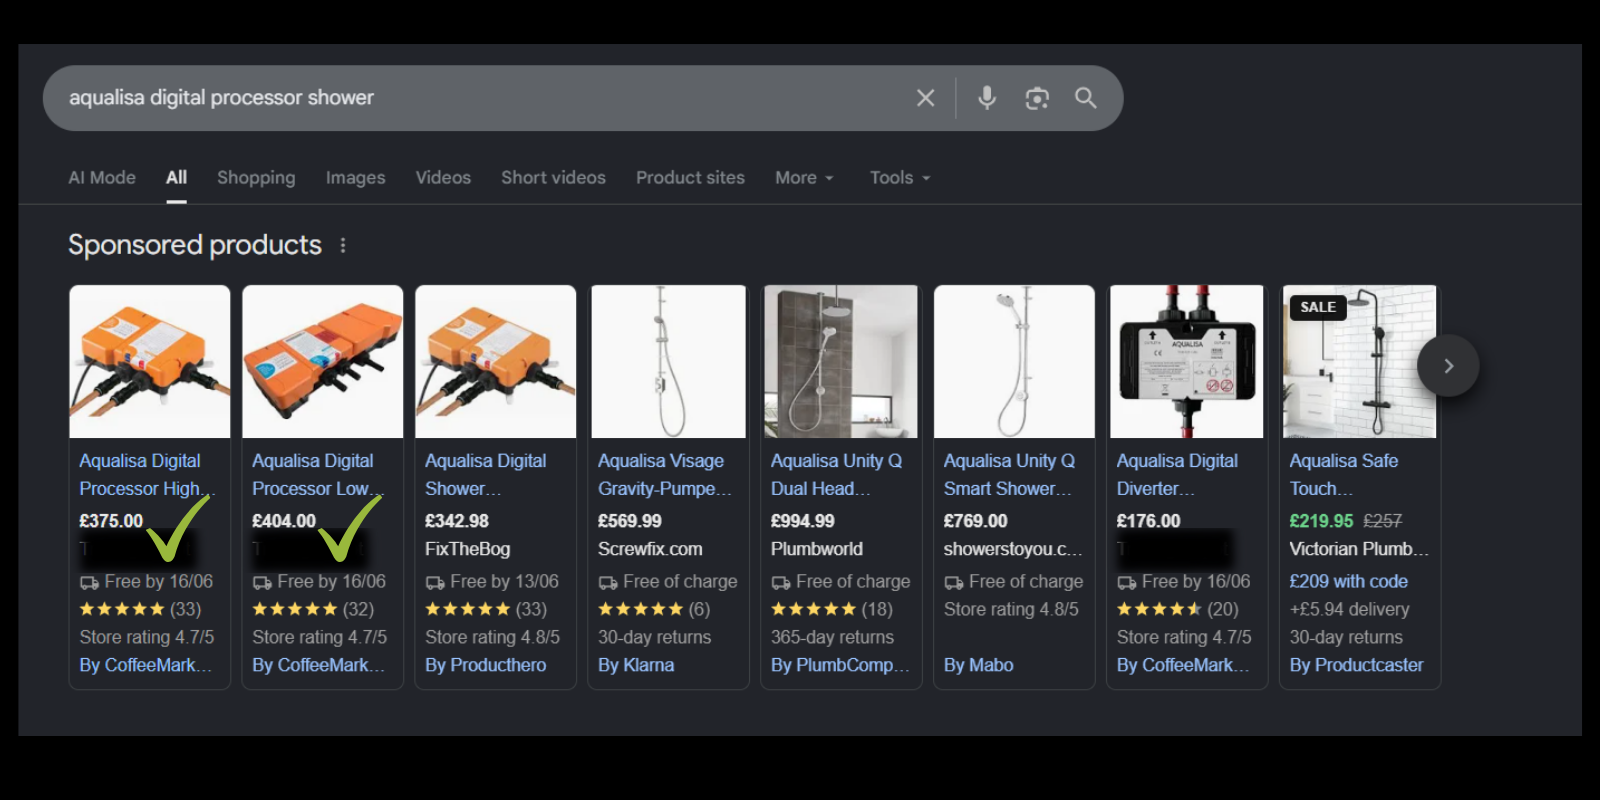Click the By Productcaster link
Image resolution: width=1600 pixels, height=800 pixels.
click(1356, 665)
